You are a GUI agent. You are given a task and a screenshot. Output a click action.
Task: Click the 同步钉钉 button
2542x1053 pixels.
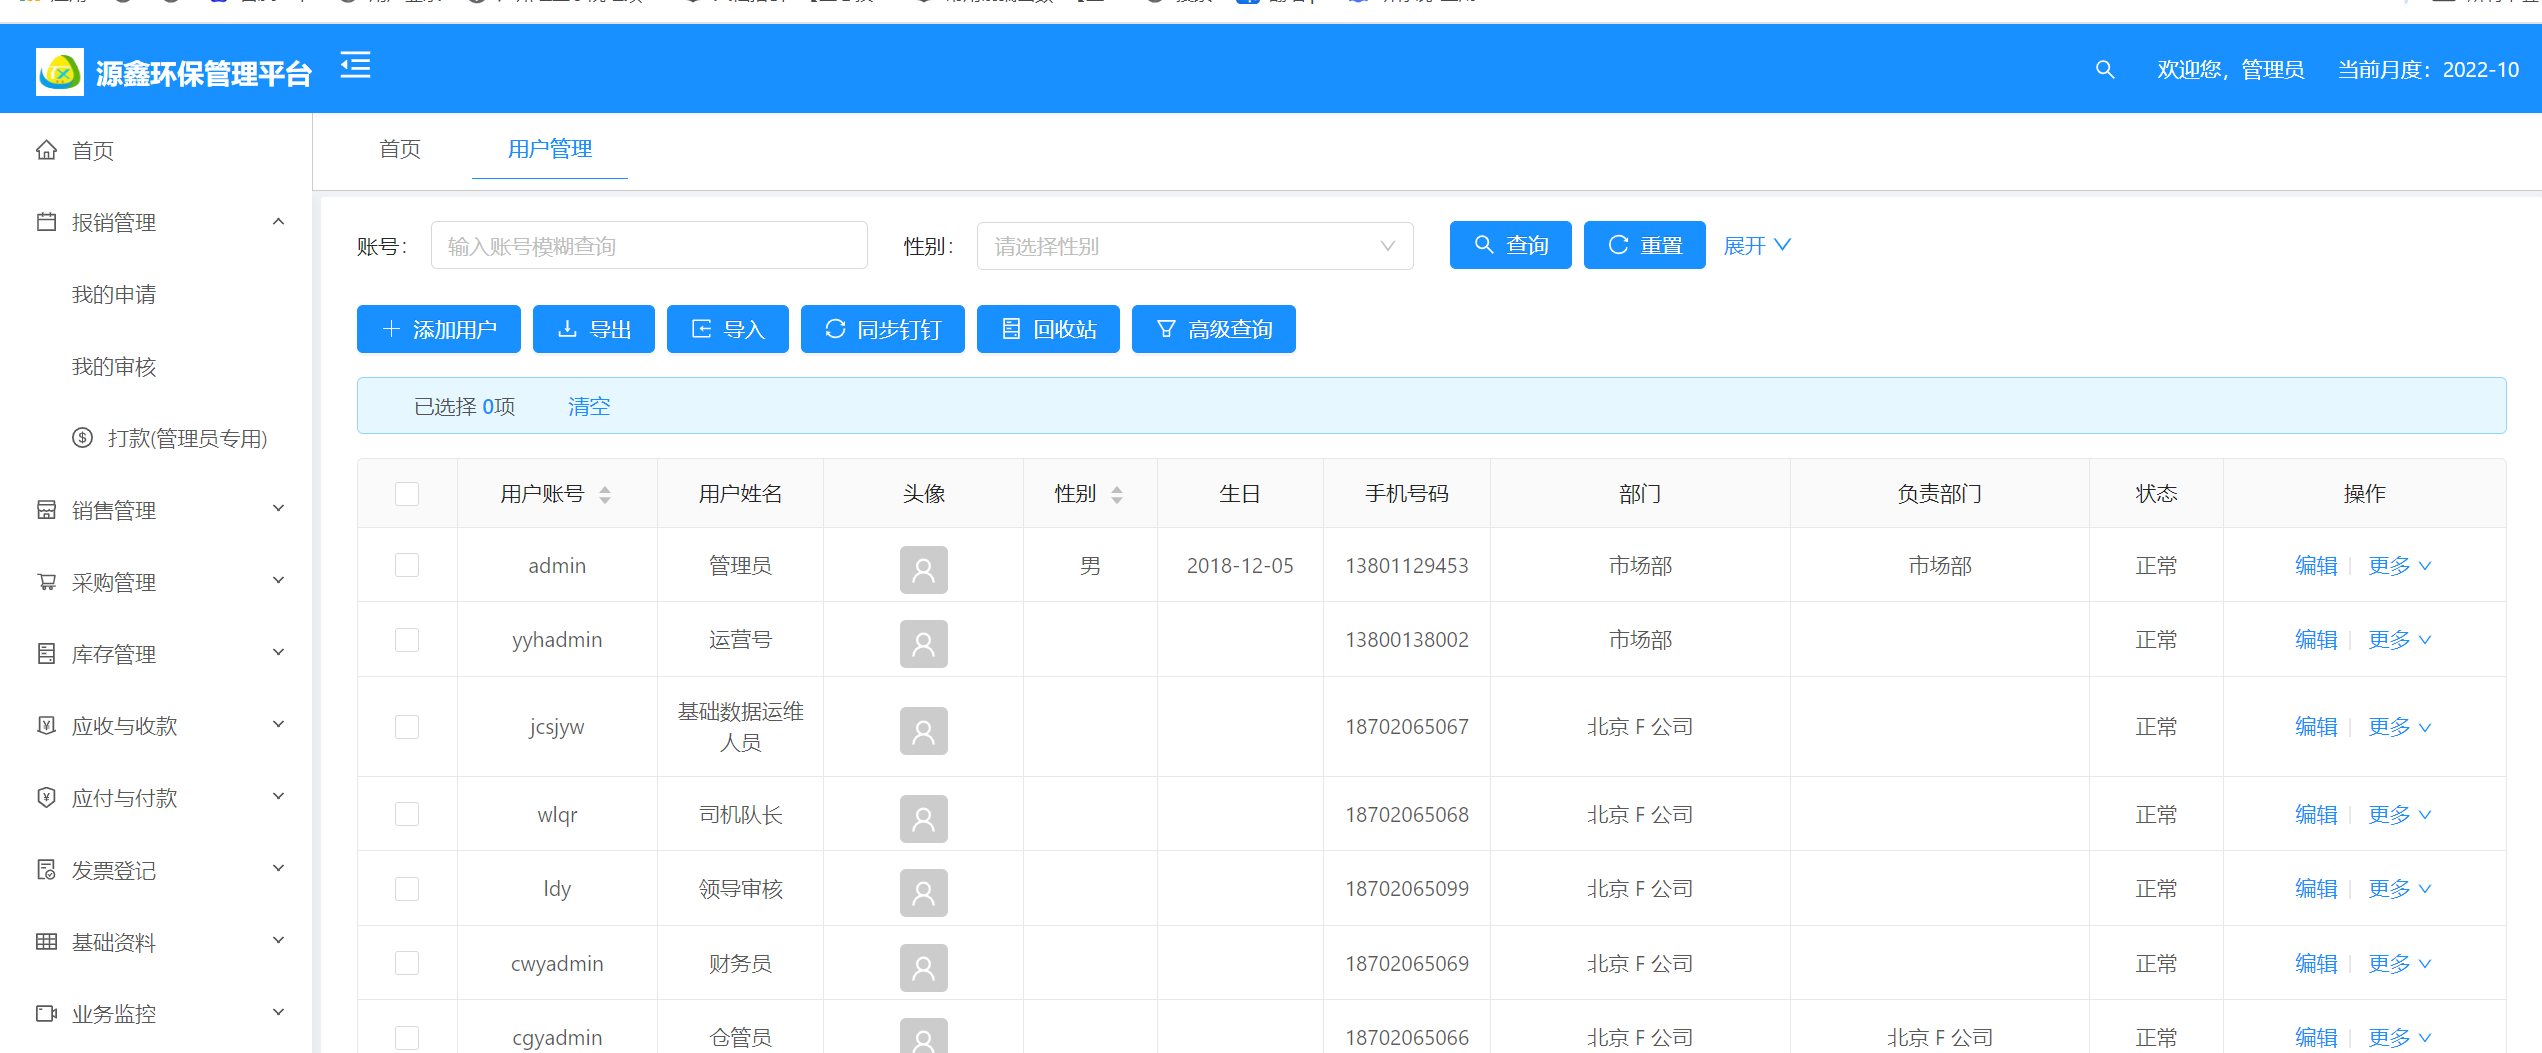pos(883,329)
